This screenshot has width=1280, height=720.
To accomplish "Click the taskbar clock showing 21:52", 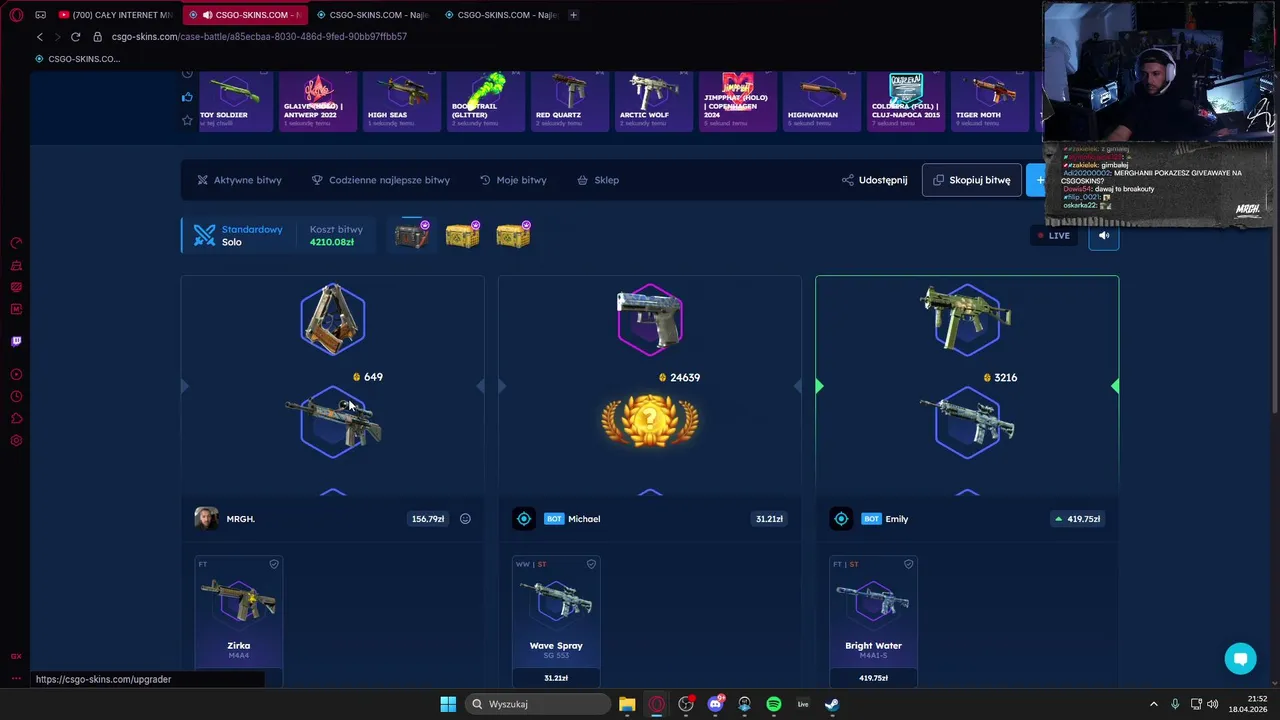I will pyautogui.click(x=1248, y=704).
